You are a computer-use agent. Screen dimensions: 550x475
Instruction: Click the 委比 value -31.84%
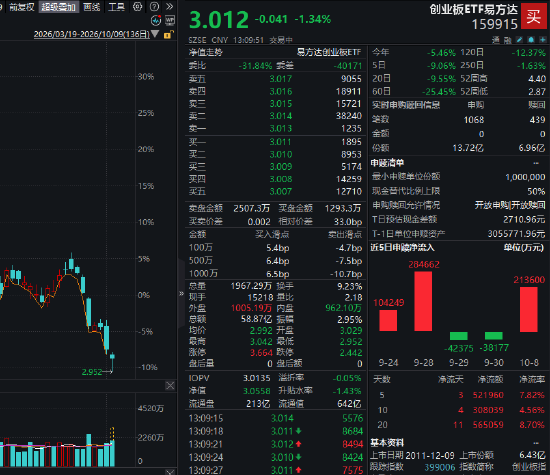[255, 66]
